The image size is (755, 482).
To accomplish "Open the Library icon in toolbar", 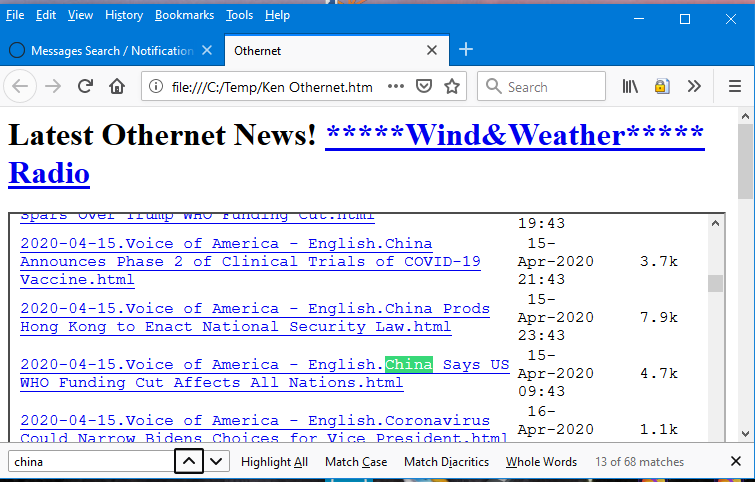I will click(x=630, y=87).
